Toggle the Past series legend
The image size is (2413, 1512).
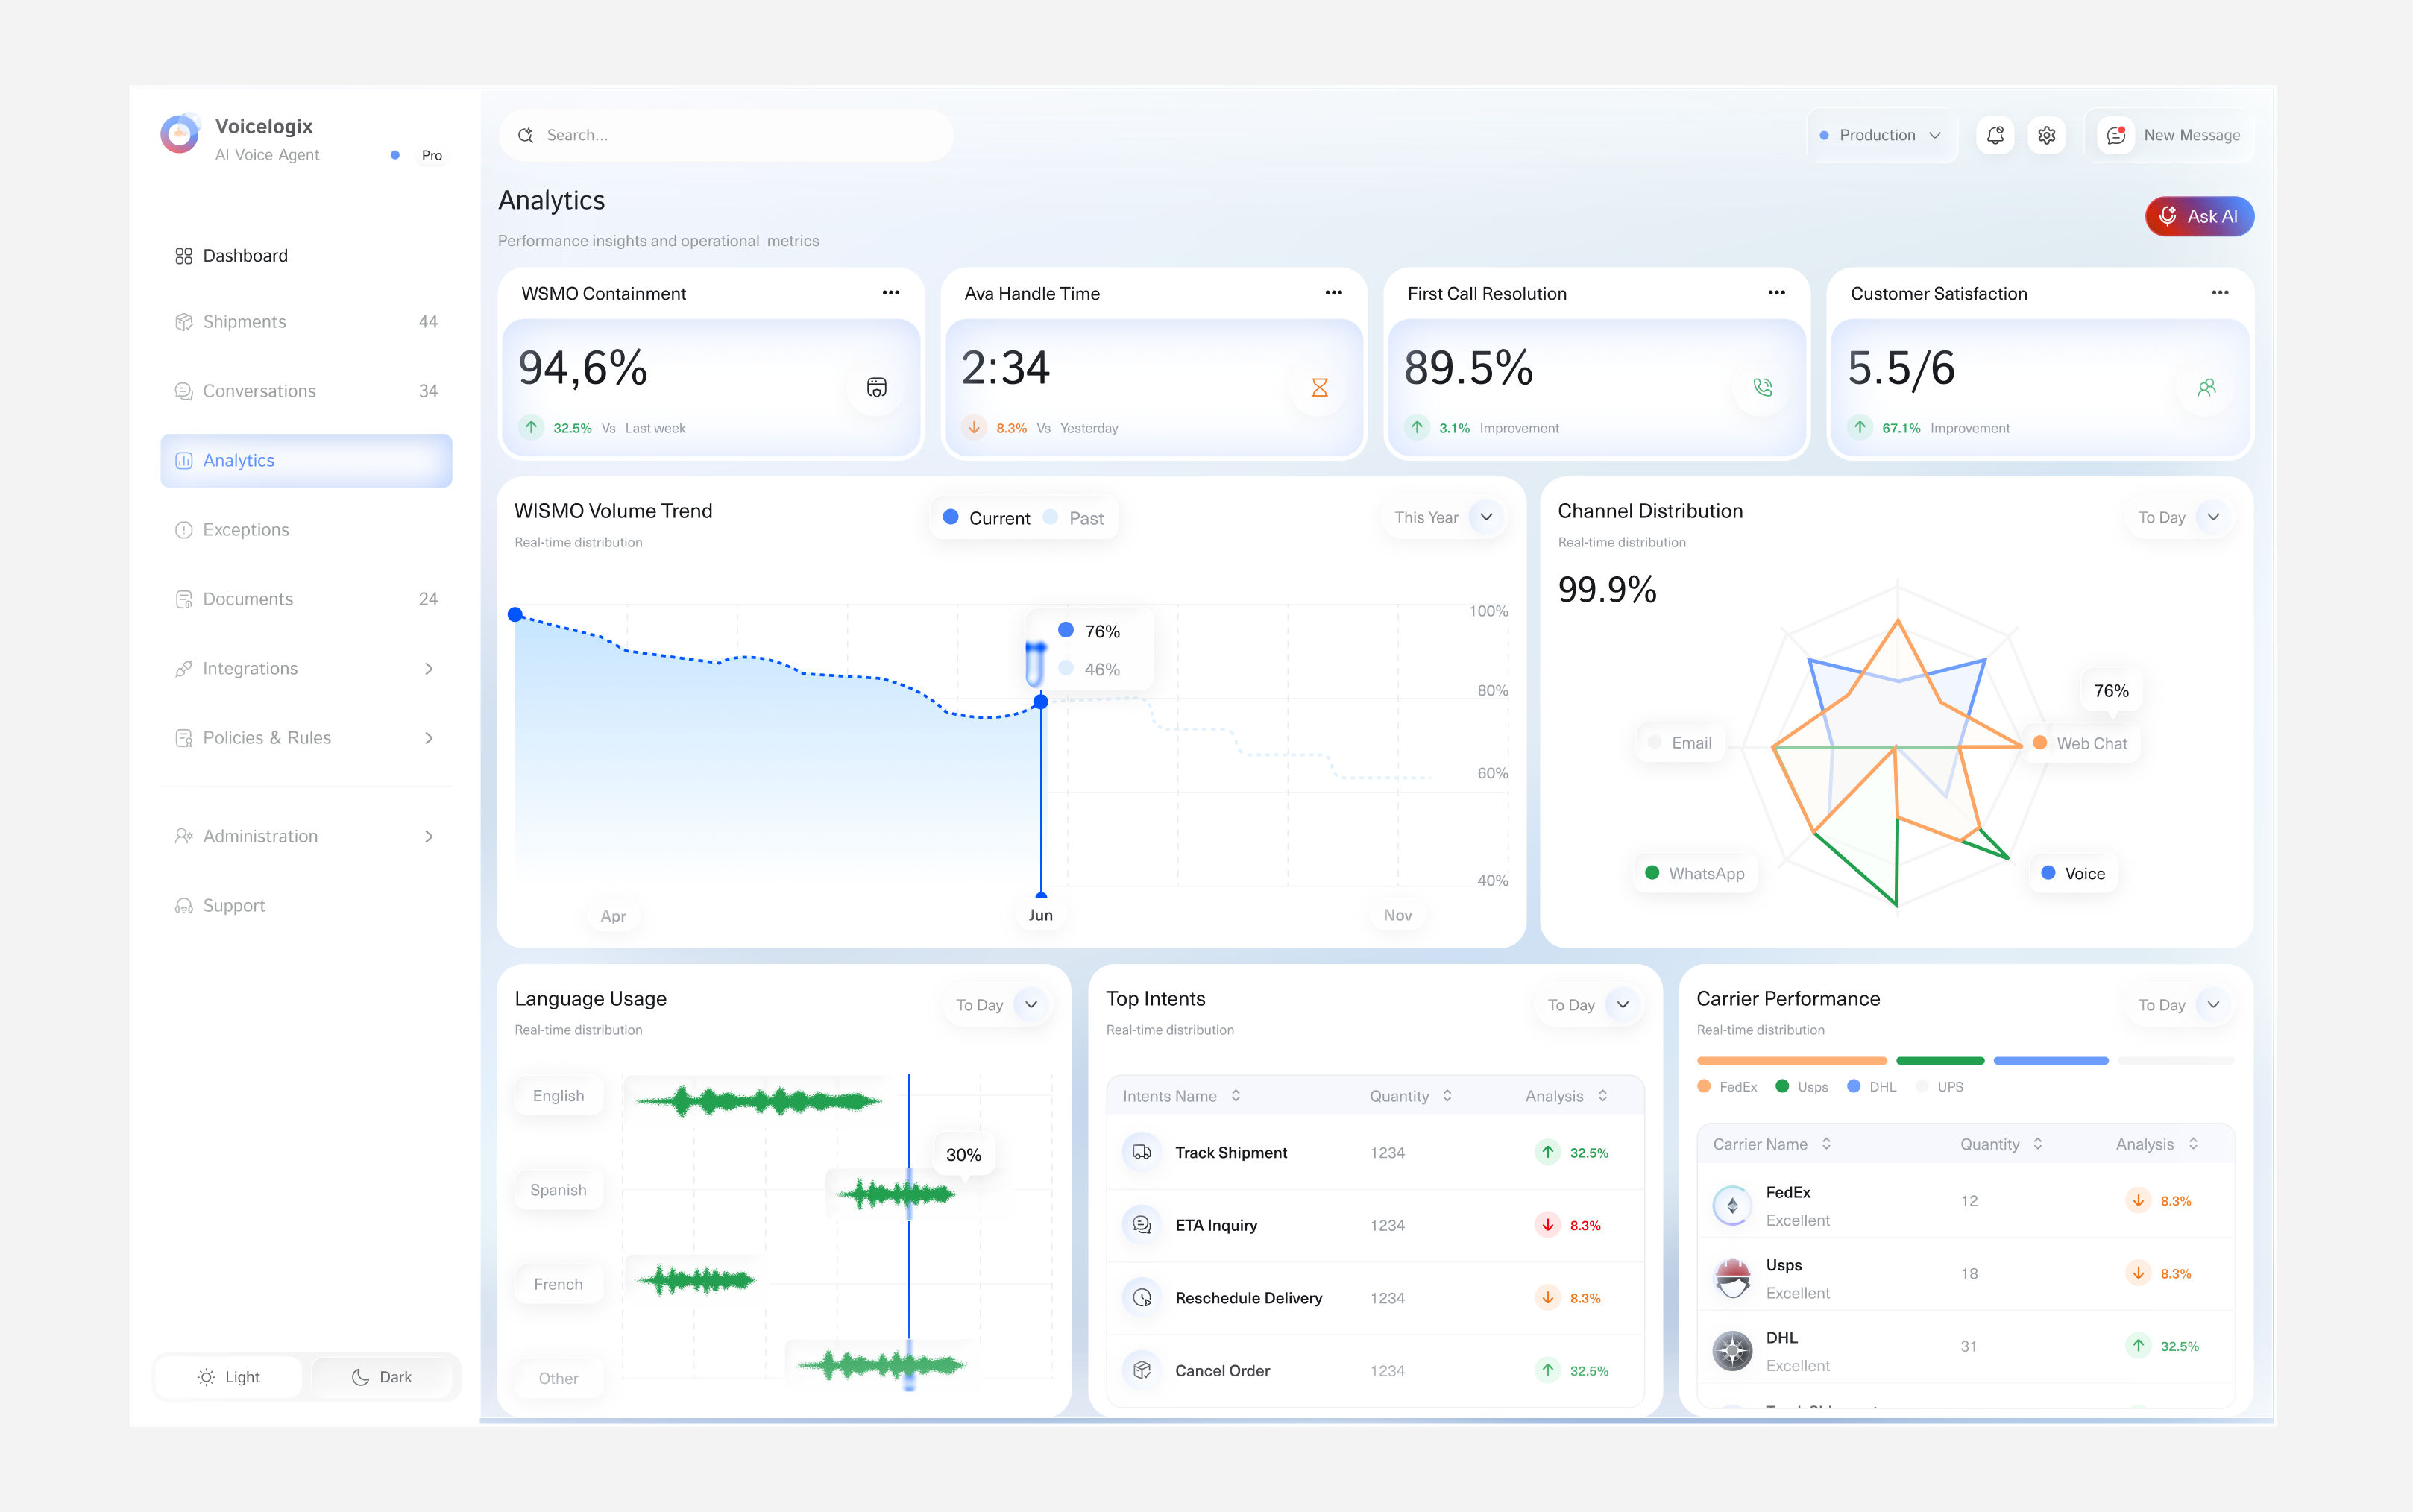1073,518
